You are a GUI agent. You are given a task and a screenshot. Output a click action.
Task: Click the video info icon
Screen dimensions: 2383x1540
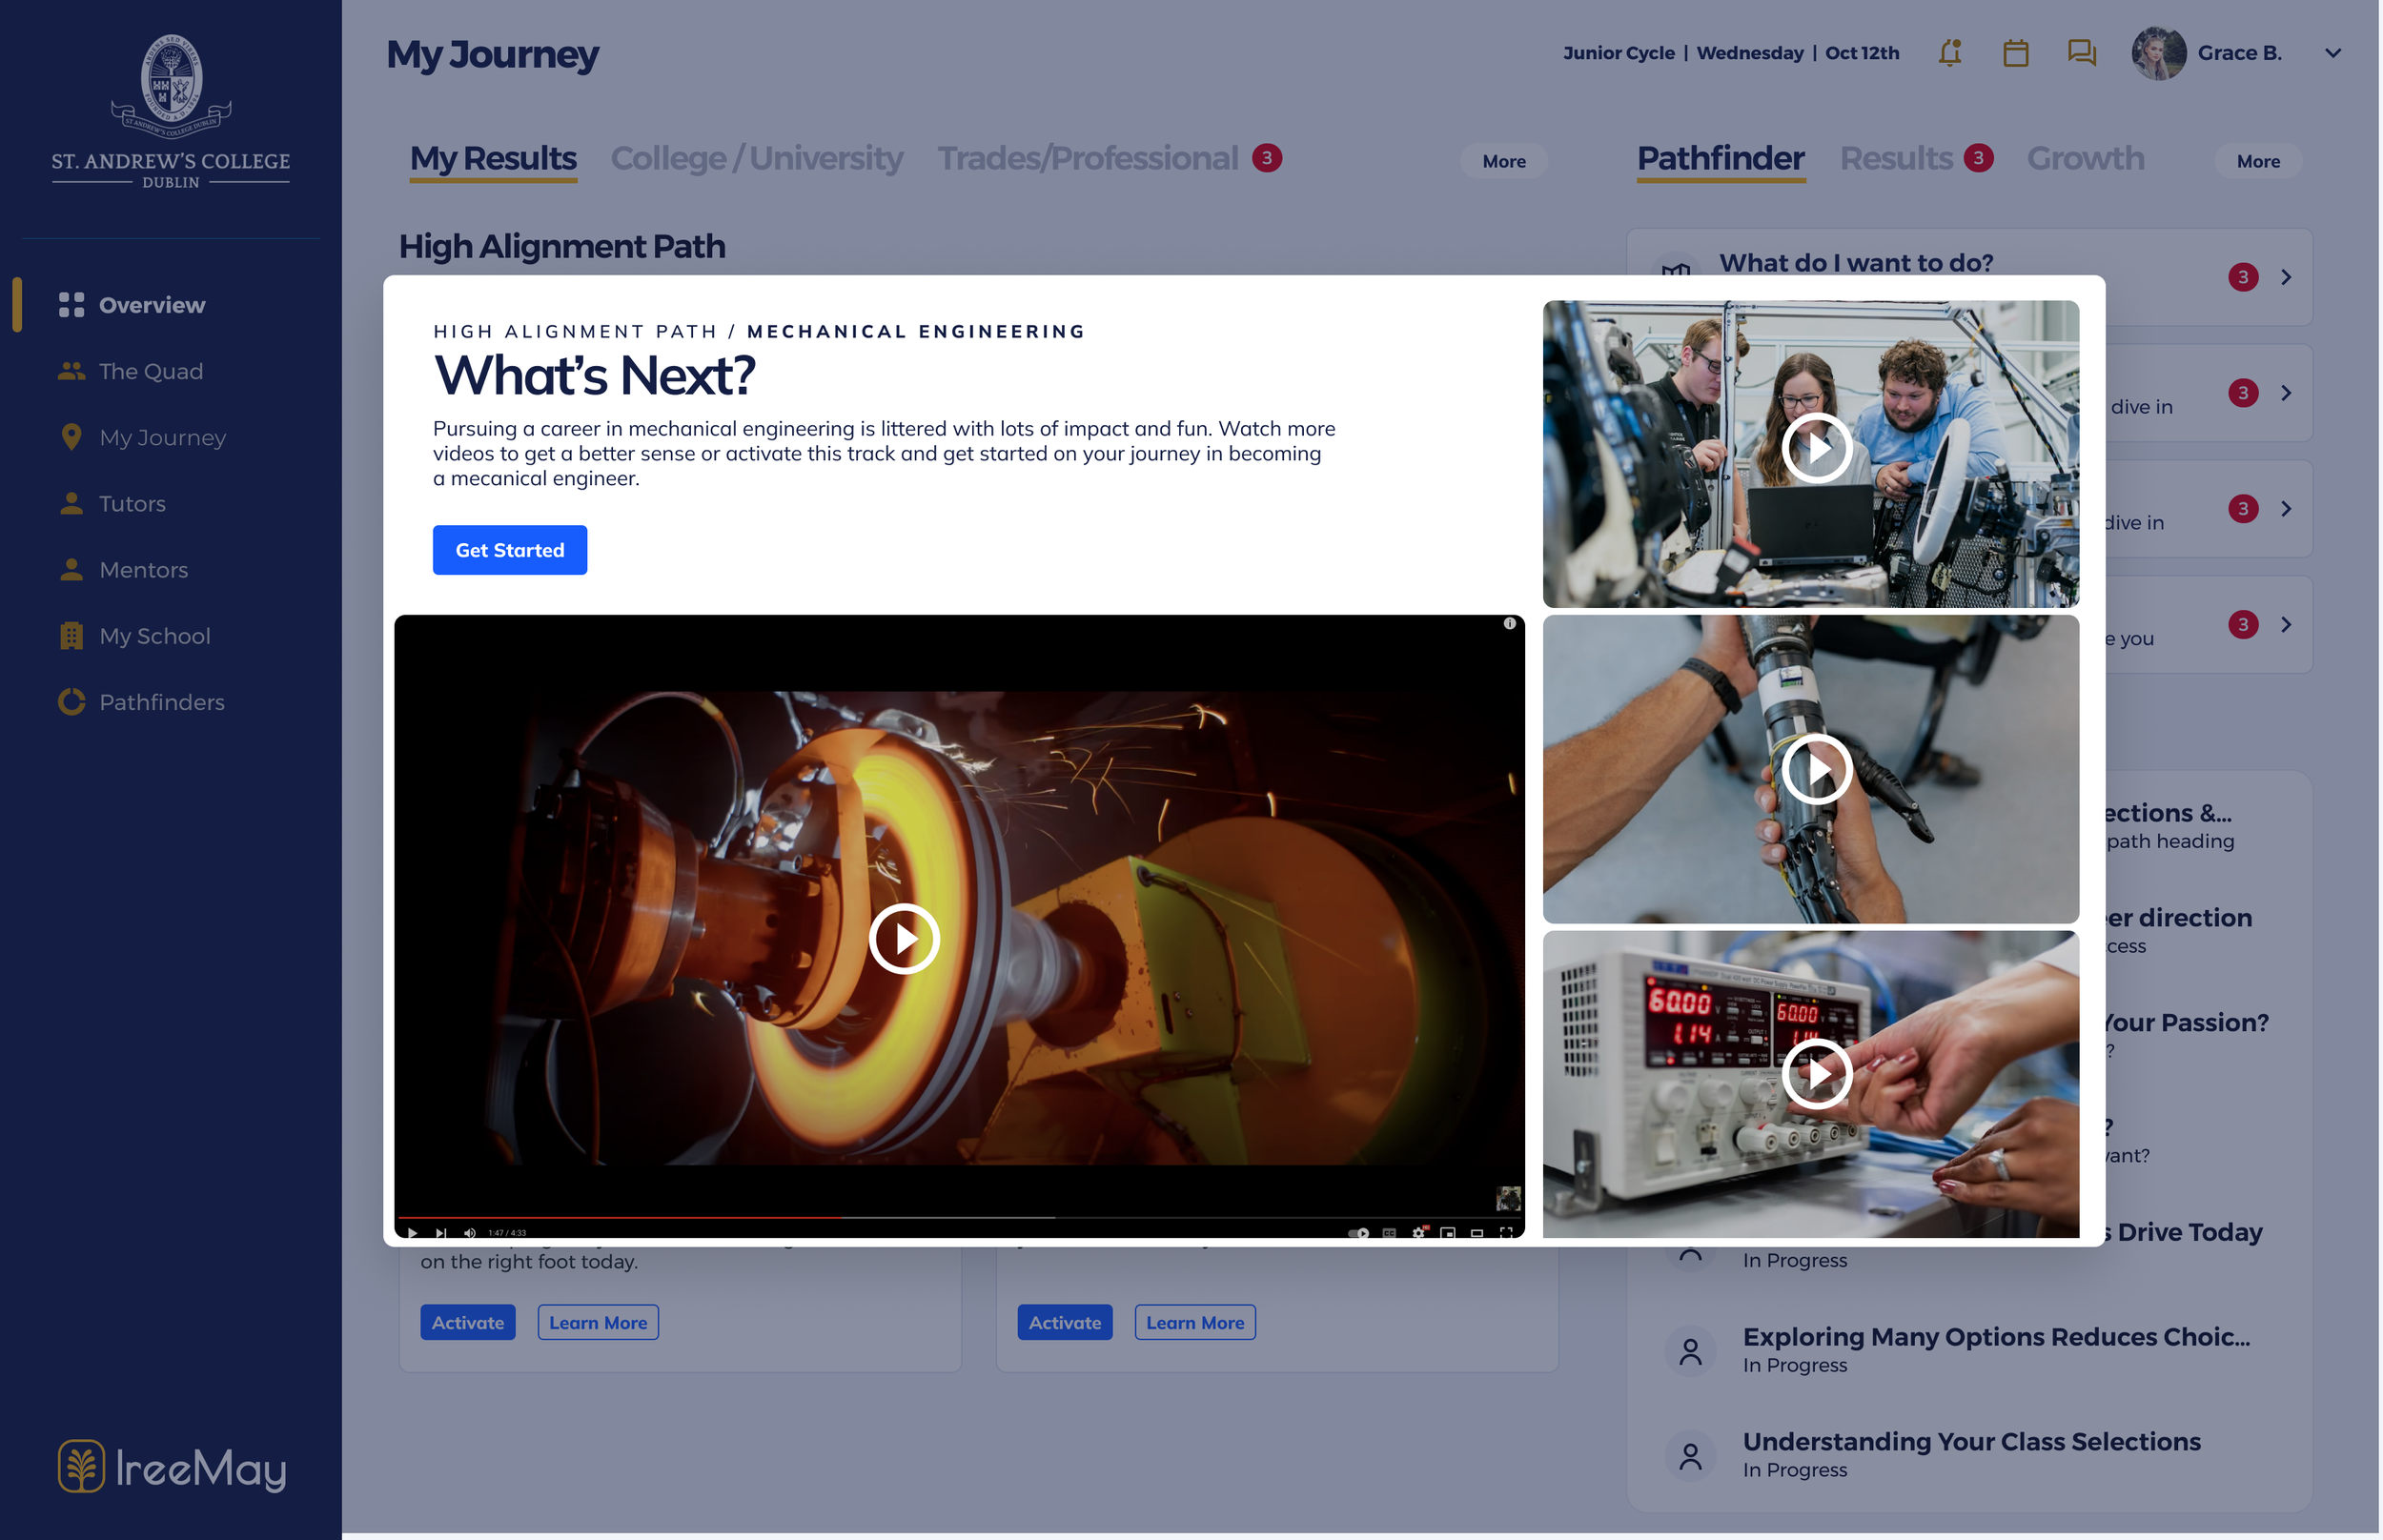tap(1509, 623)
